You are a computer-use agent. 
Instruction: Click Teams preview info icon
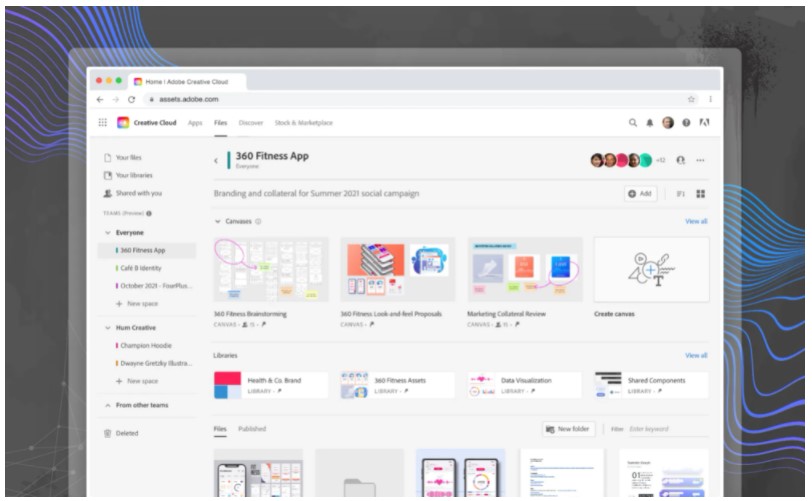click(149, 213)
